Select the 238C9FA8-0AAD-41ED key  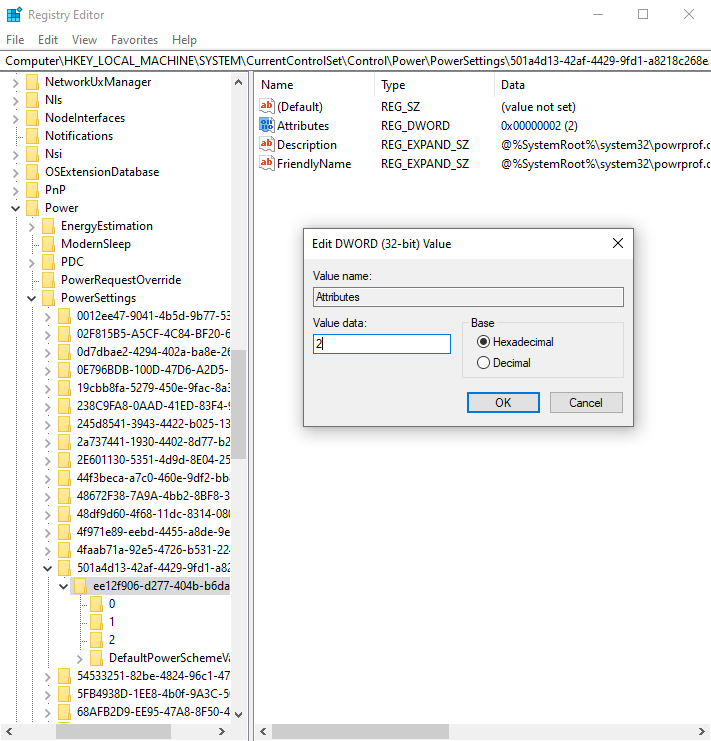coord(154,406)
